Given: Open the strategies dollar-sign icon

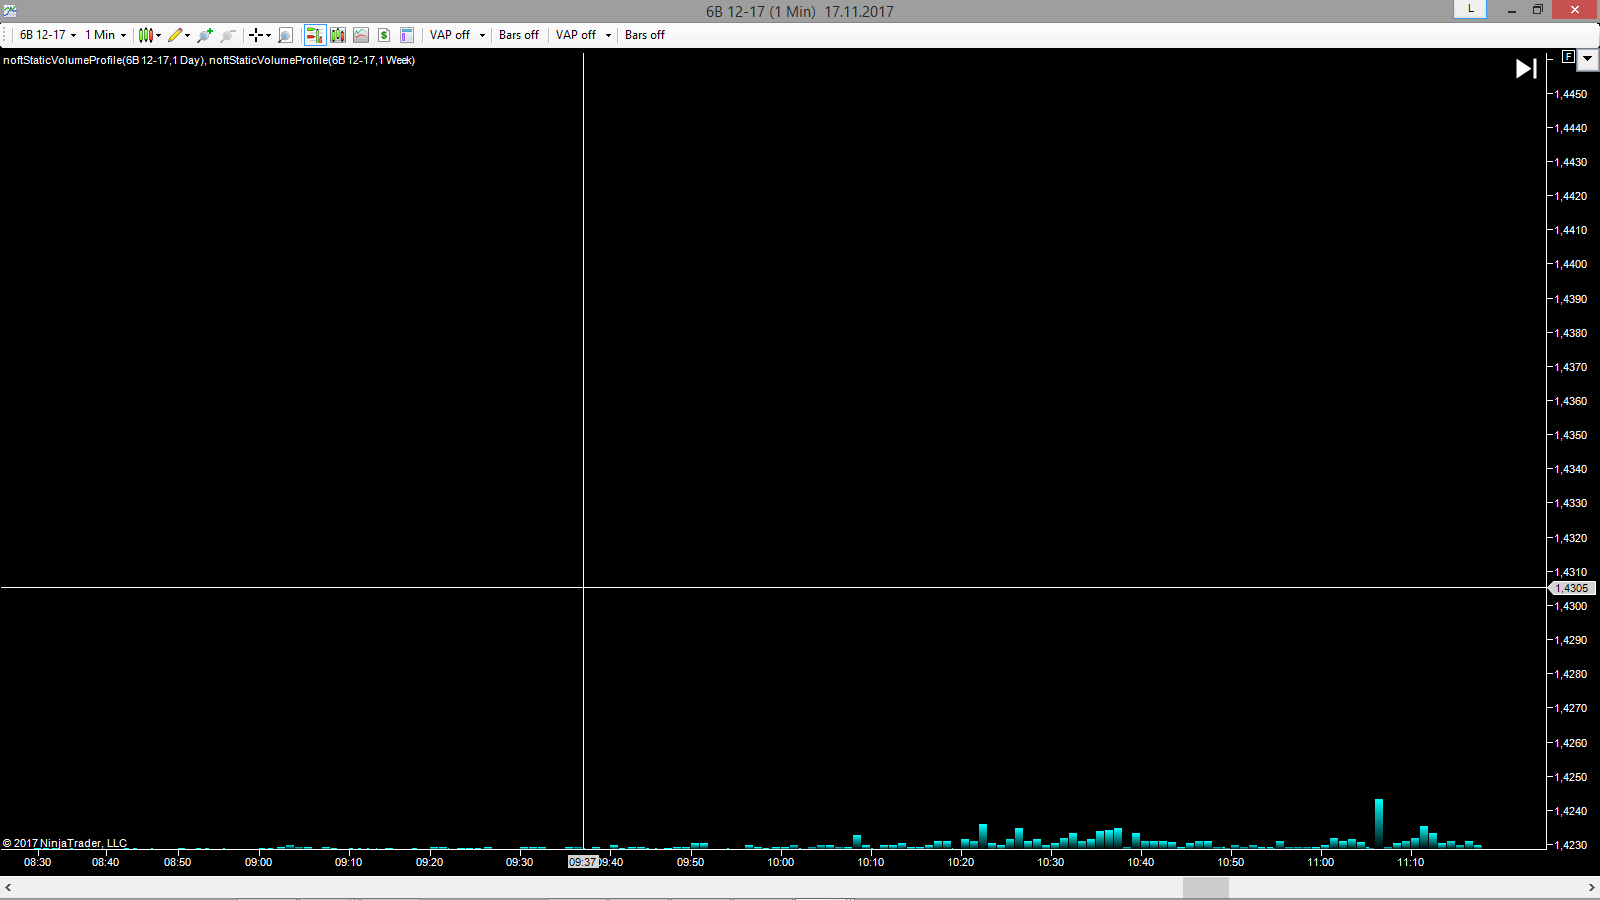Looking at the screenshot, I should pos(384,35).
